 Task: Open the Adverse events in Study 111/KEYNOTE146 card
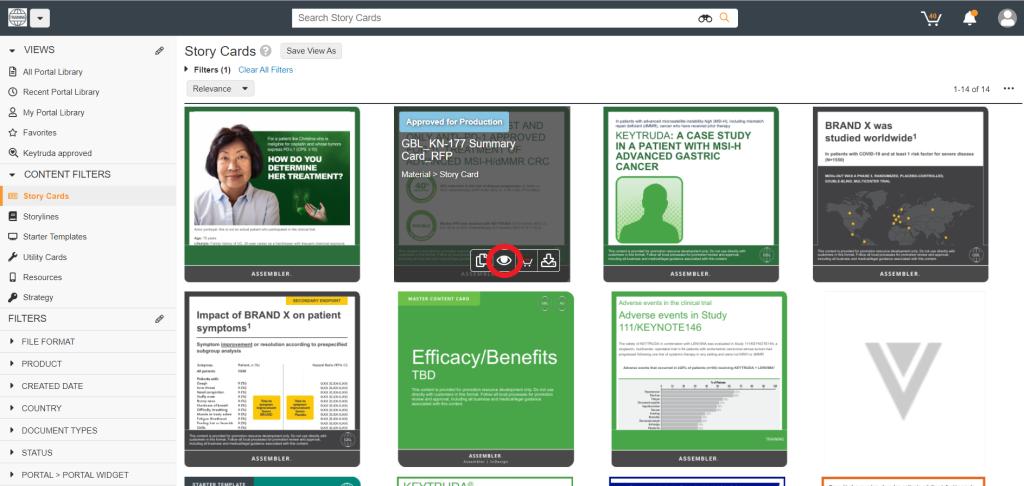(699, 379)
